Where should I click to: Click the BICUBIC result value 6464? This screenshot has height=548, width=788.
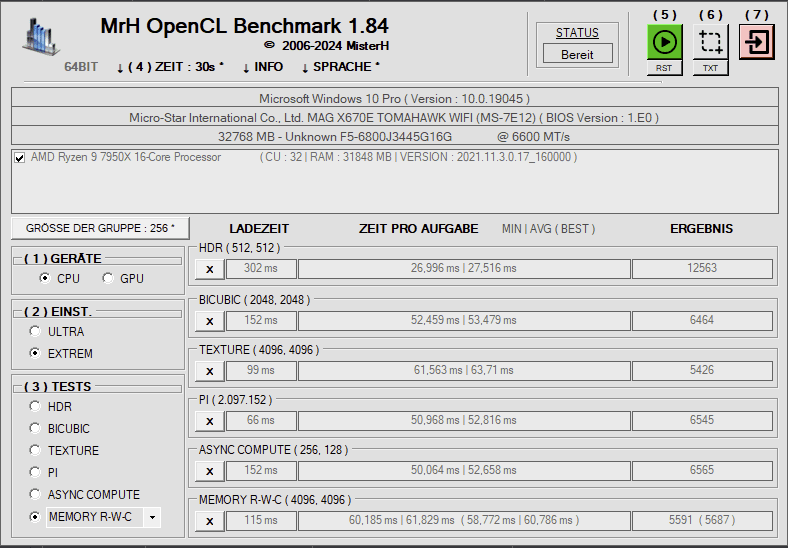point(702,320)
